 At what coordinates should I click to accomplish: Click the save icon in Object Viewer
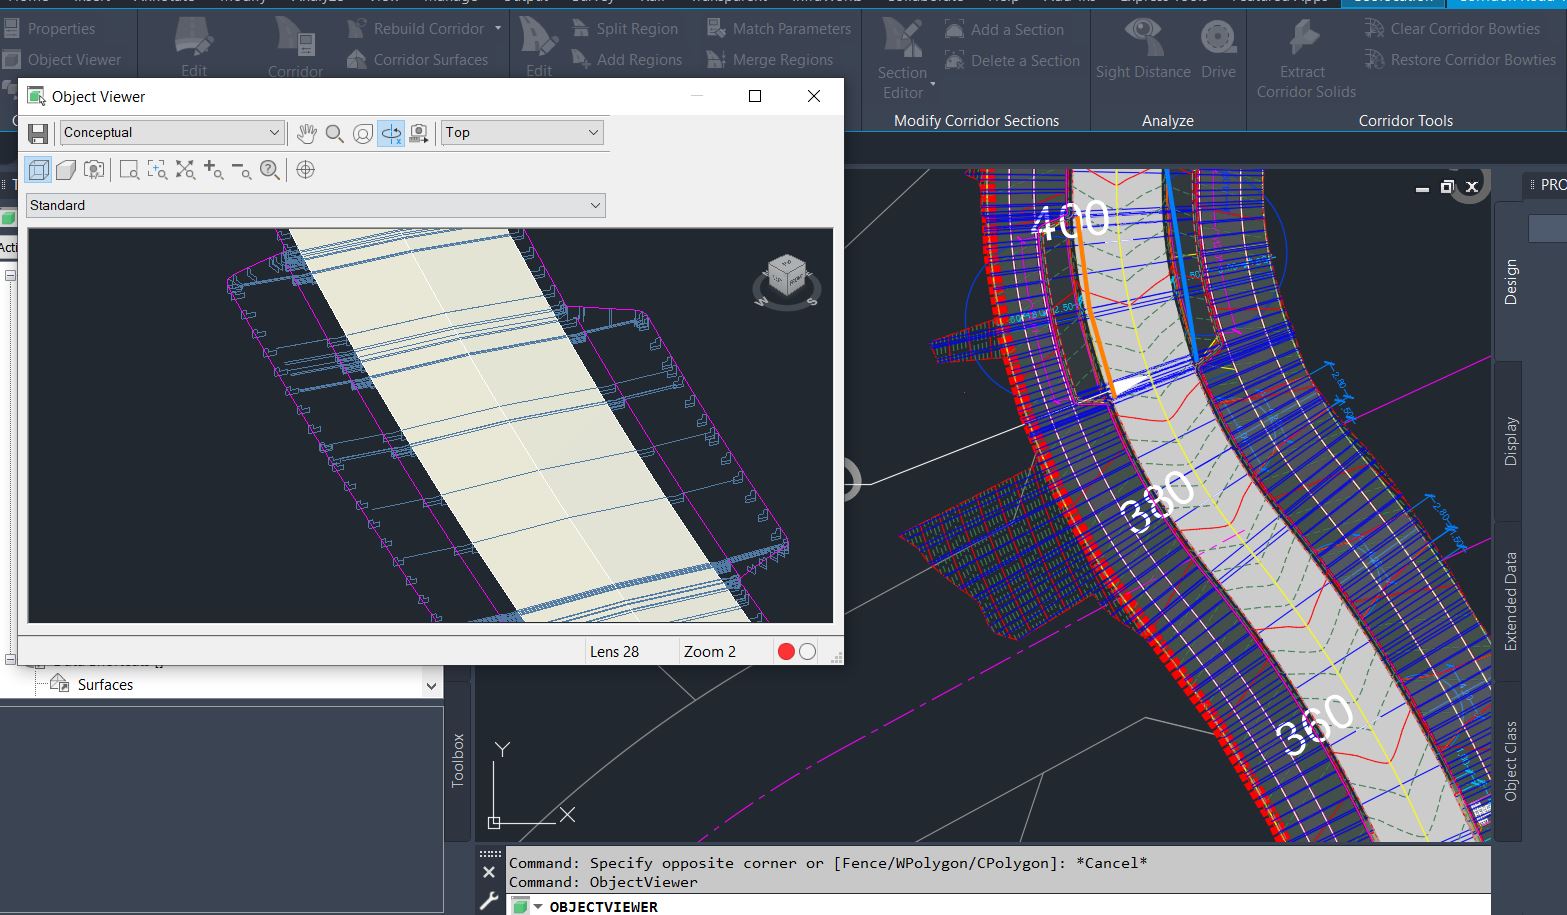point(38,133)
